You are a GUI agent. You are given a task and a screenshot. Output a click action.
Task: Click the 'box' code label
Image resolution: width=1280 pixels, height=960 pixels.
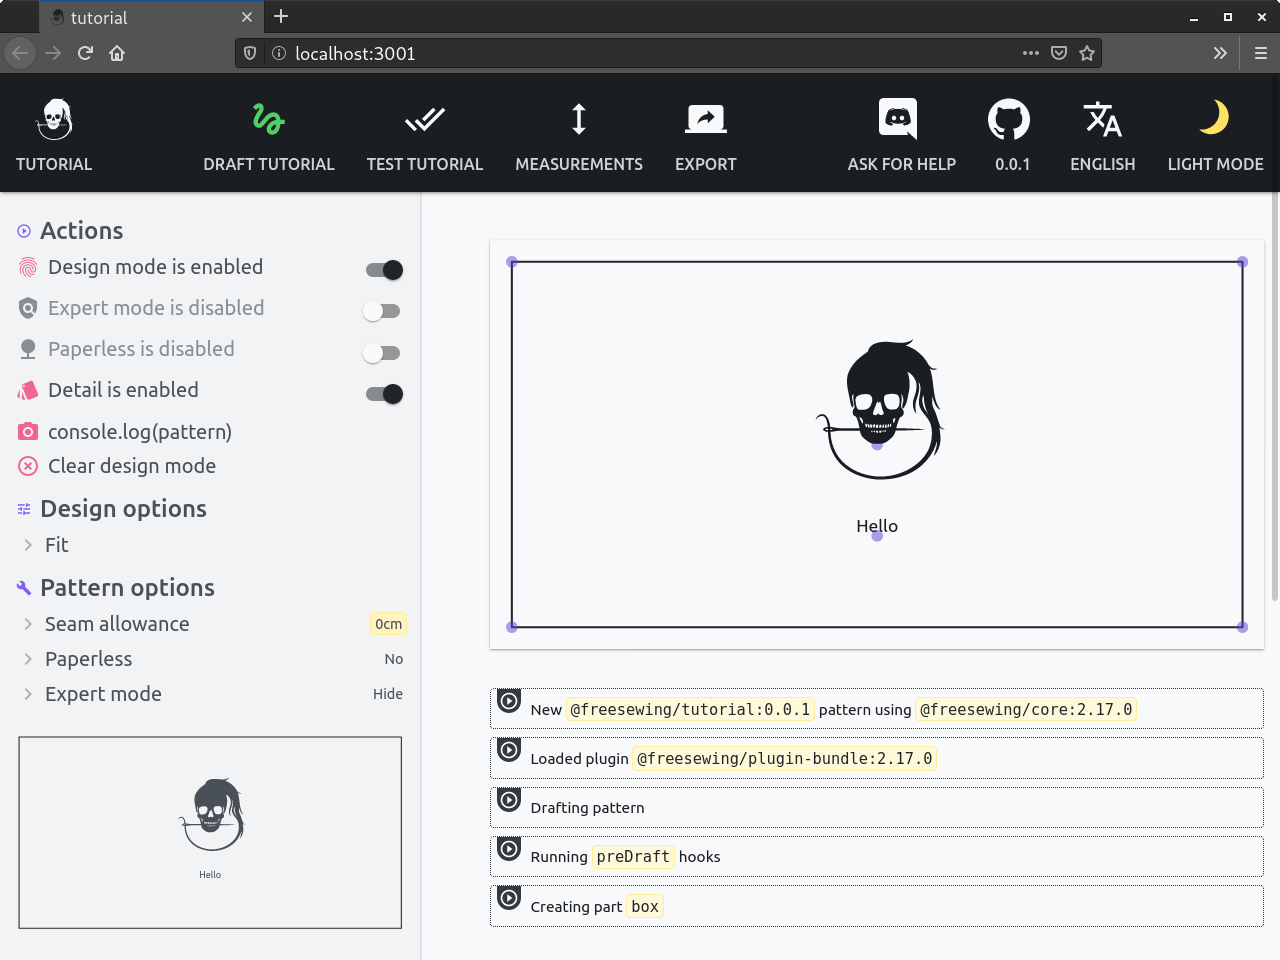click(x=645, y=907)
